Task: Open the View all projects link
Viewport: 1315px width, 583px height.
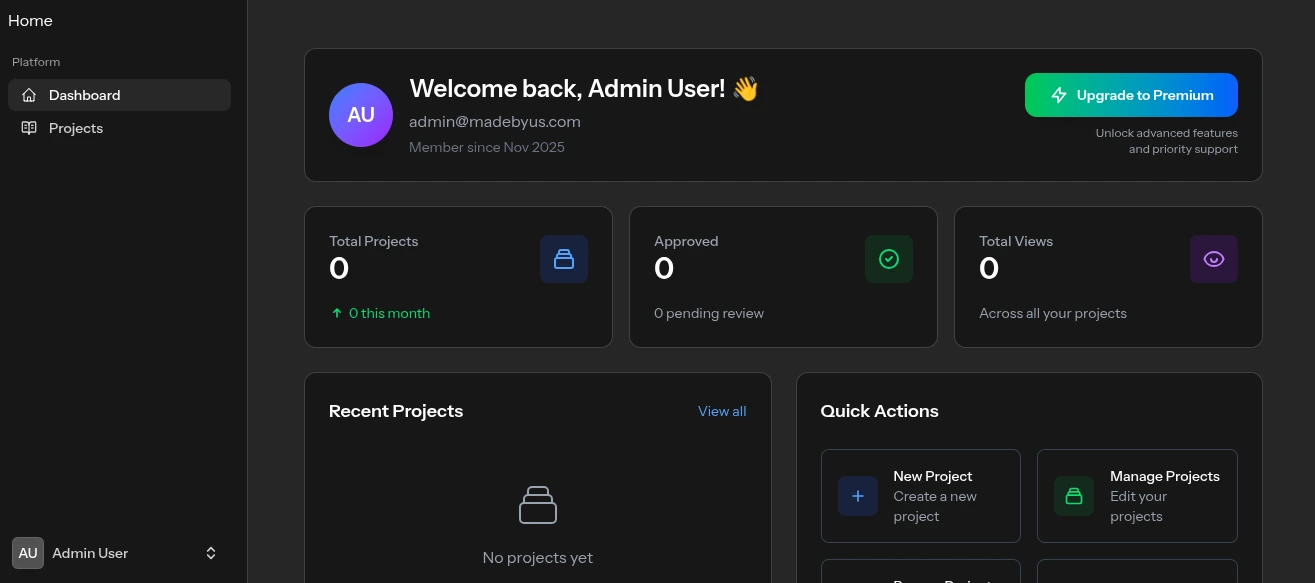Action: click(x=722, y=411)
